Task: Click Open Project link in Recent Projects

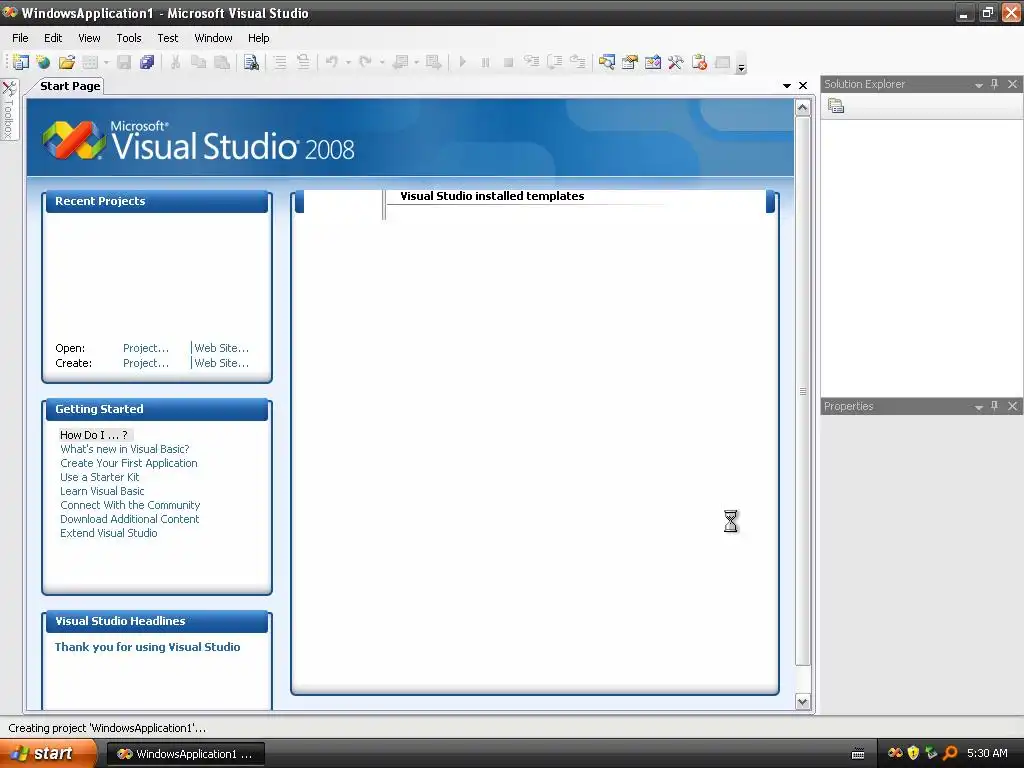Action: tap(146, 348)
